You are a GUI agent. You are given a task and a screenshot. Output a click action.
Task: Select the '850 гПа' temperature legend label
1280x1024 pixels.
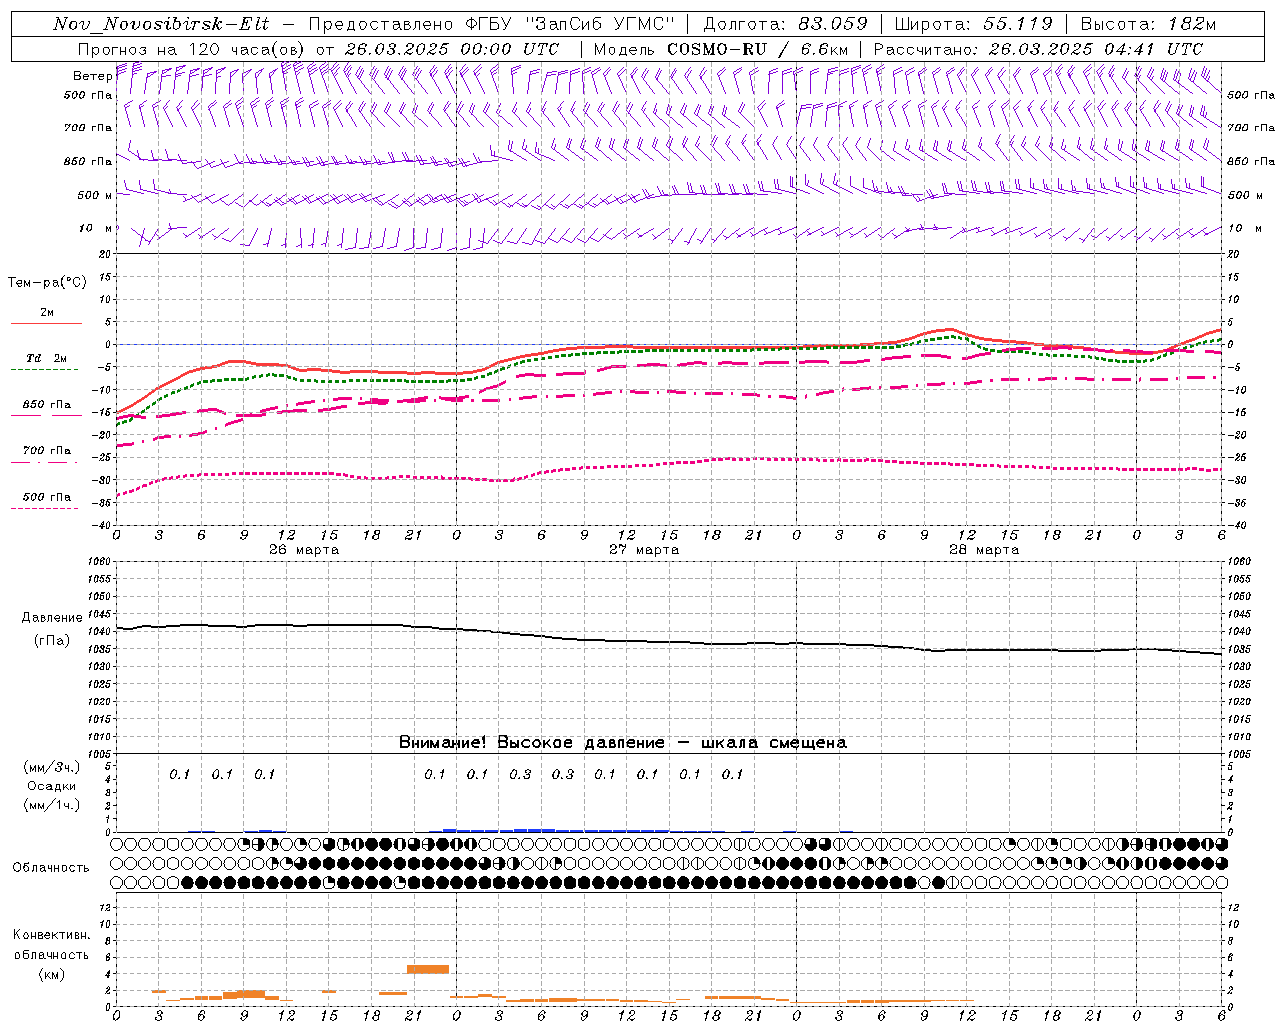(47, 405)
